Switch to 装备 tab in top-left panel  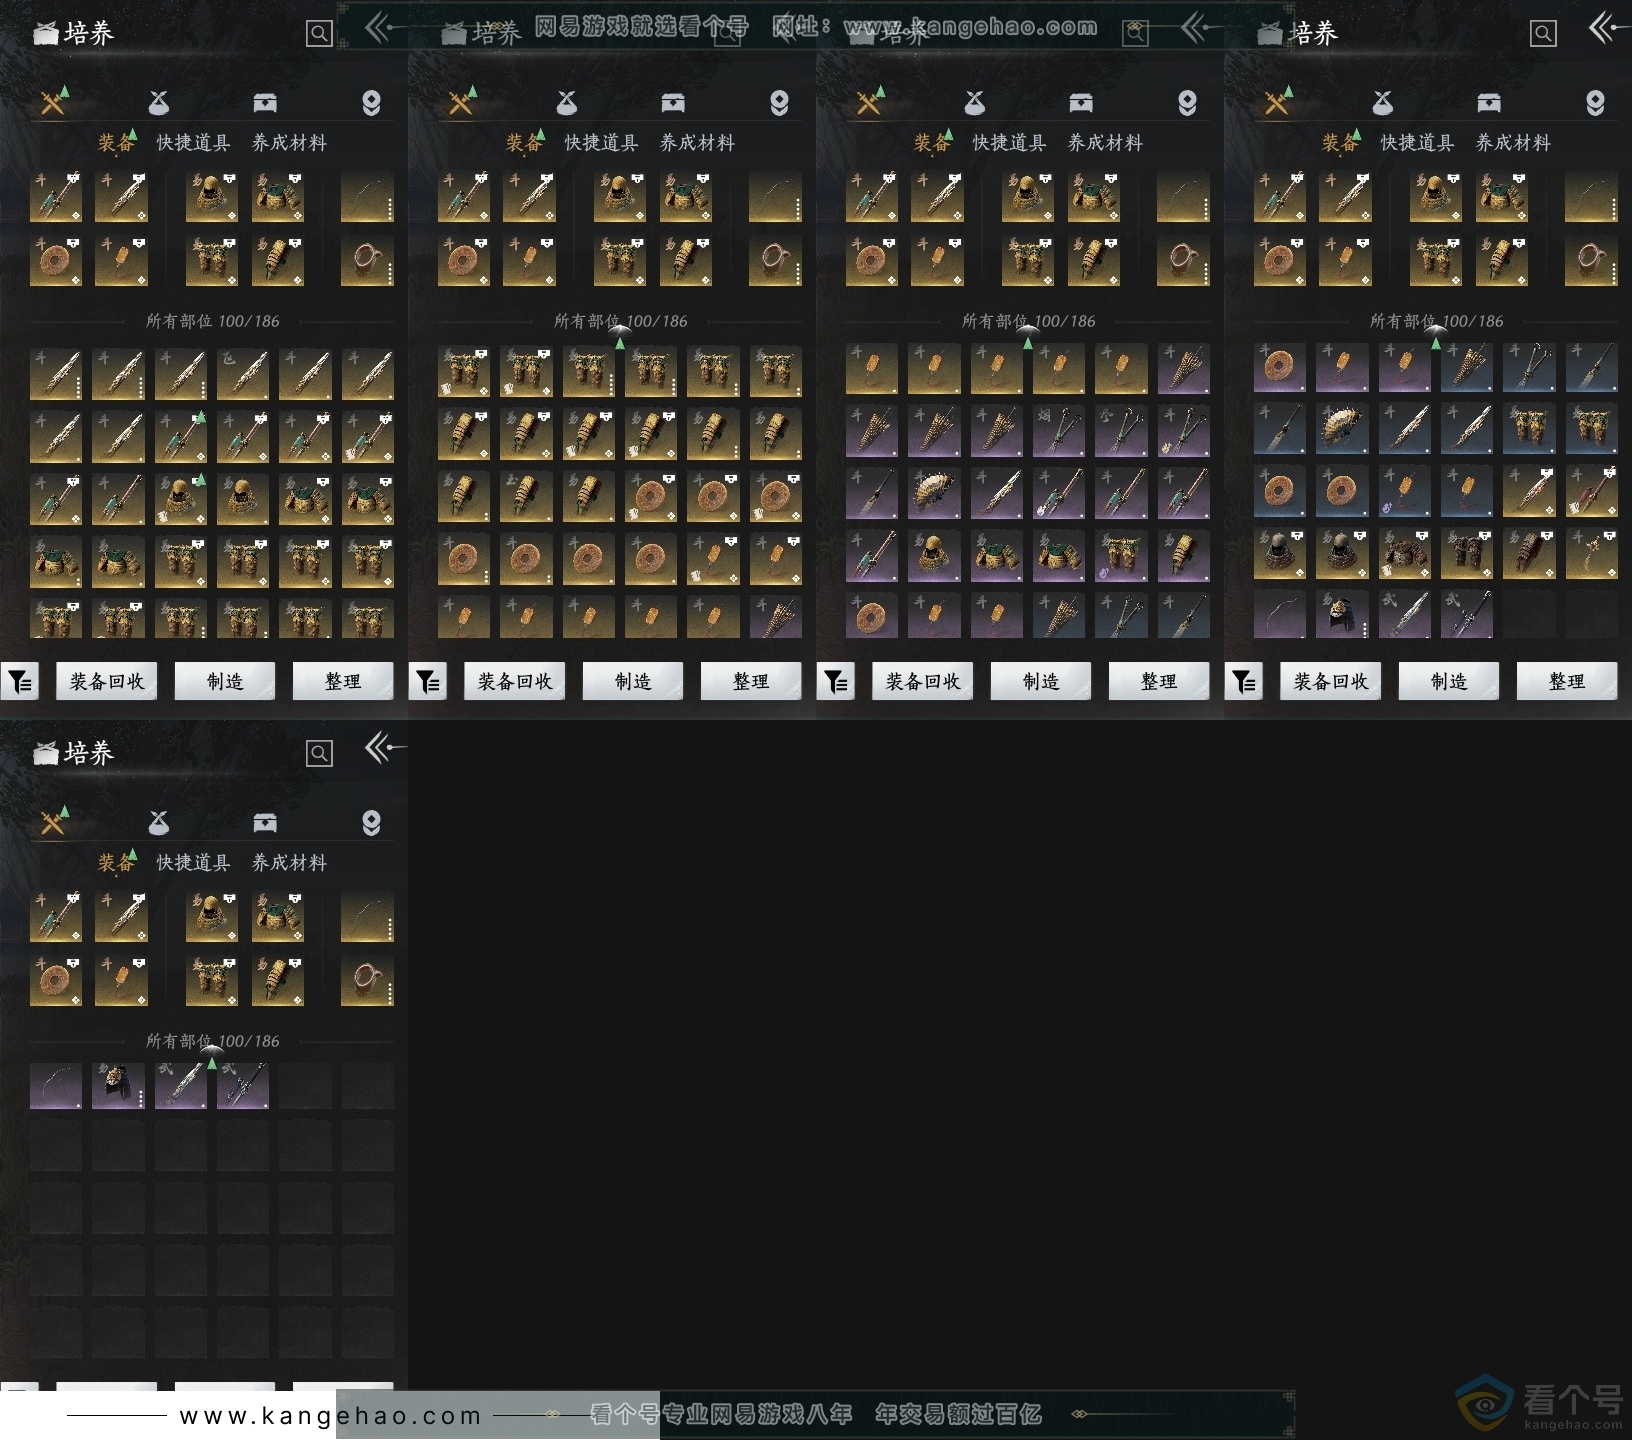(x=115, y=143)
